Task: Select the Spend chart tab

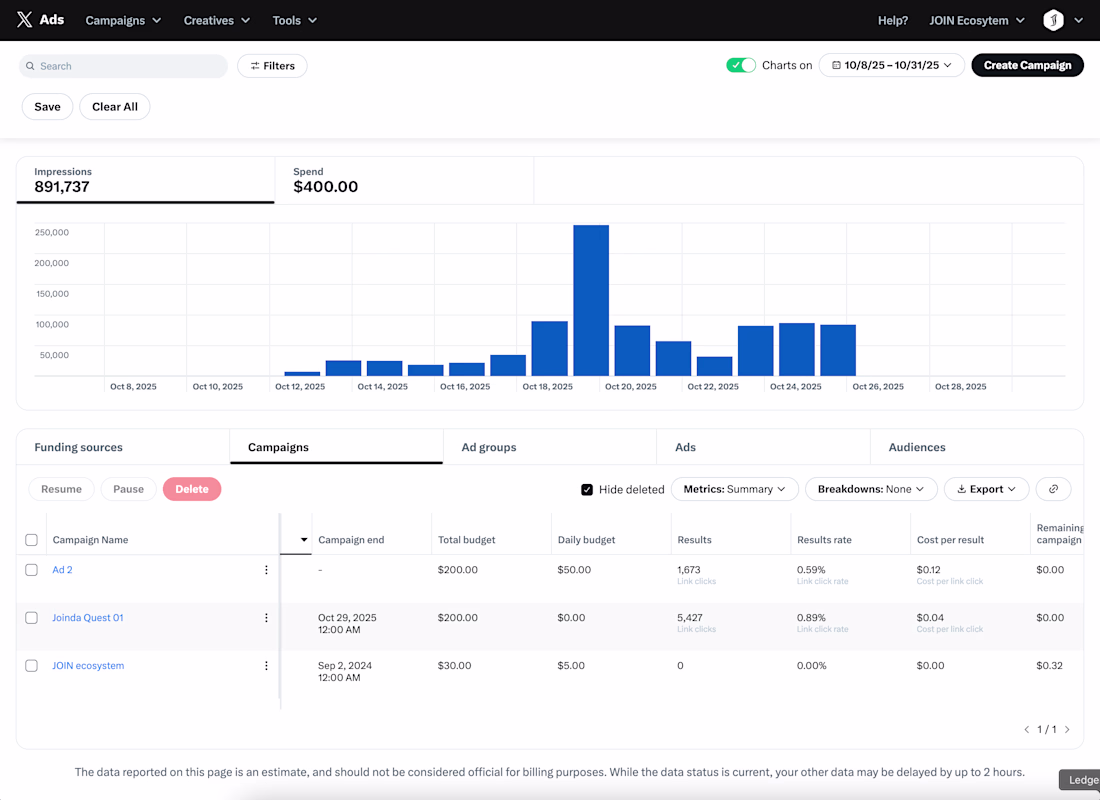Action: (x=404, y=180)
